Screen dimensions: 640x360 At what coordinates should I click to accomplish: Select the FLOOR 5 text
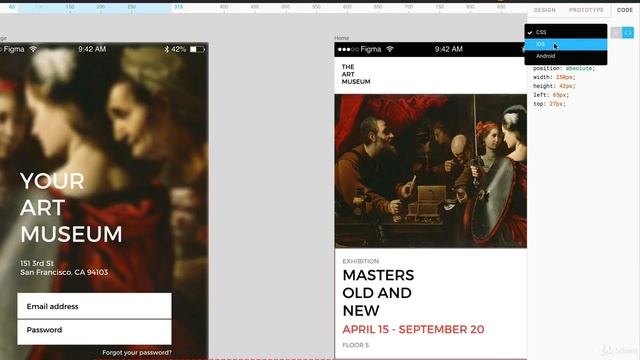[356, 345]
